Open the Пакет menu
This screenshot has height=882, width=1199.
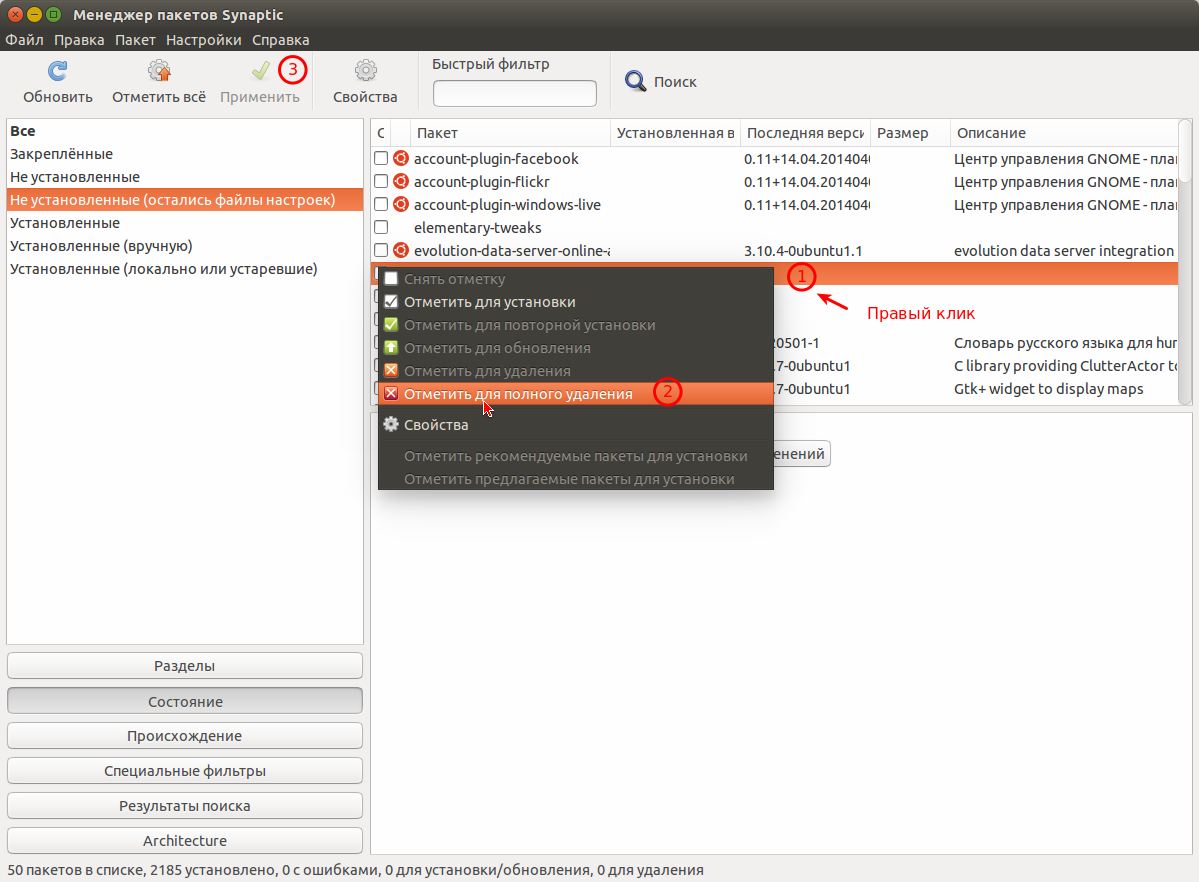[x=135, y=40]
